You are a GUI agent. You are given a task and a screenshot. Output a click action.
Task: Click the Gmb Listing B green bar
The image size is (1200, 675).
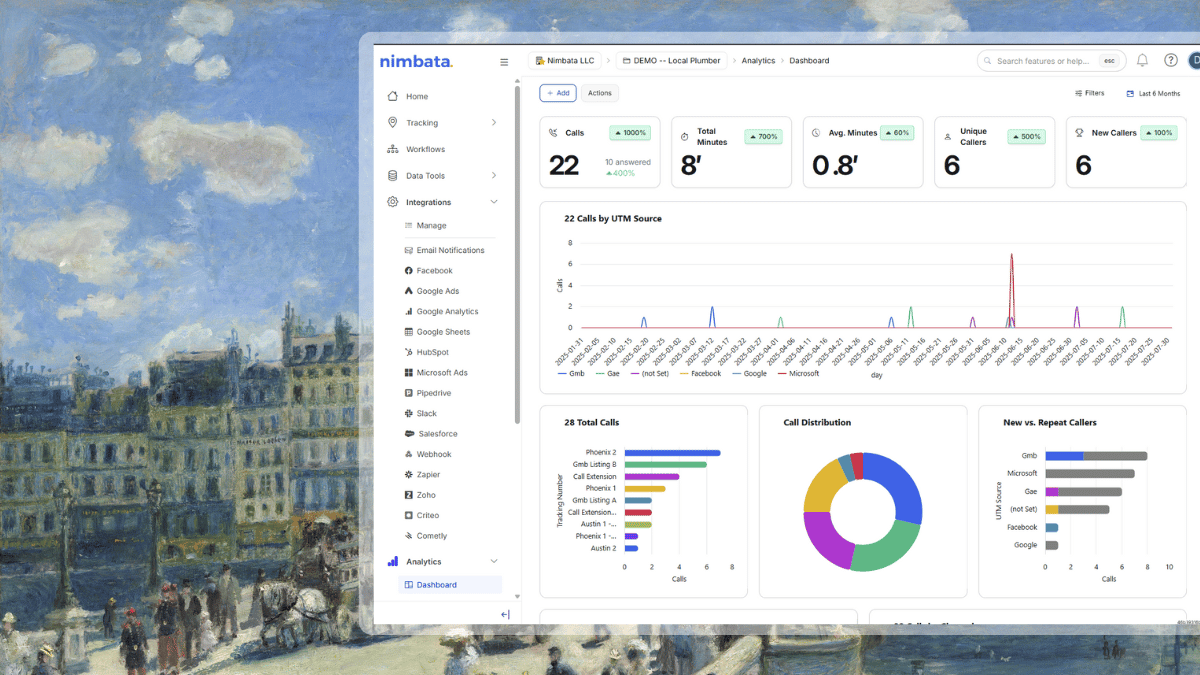(x=665, y=464)
